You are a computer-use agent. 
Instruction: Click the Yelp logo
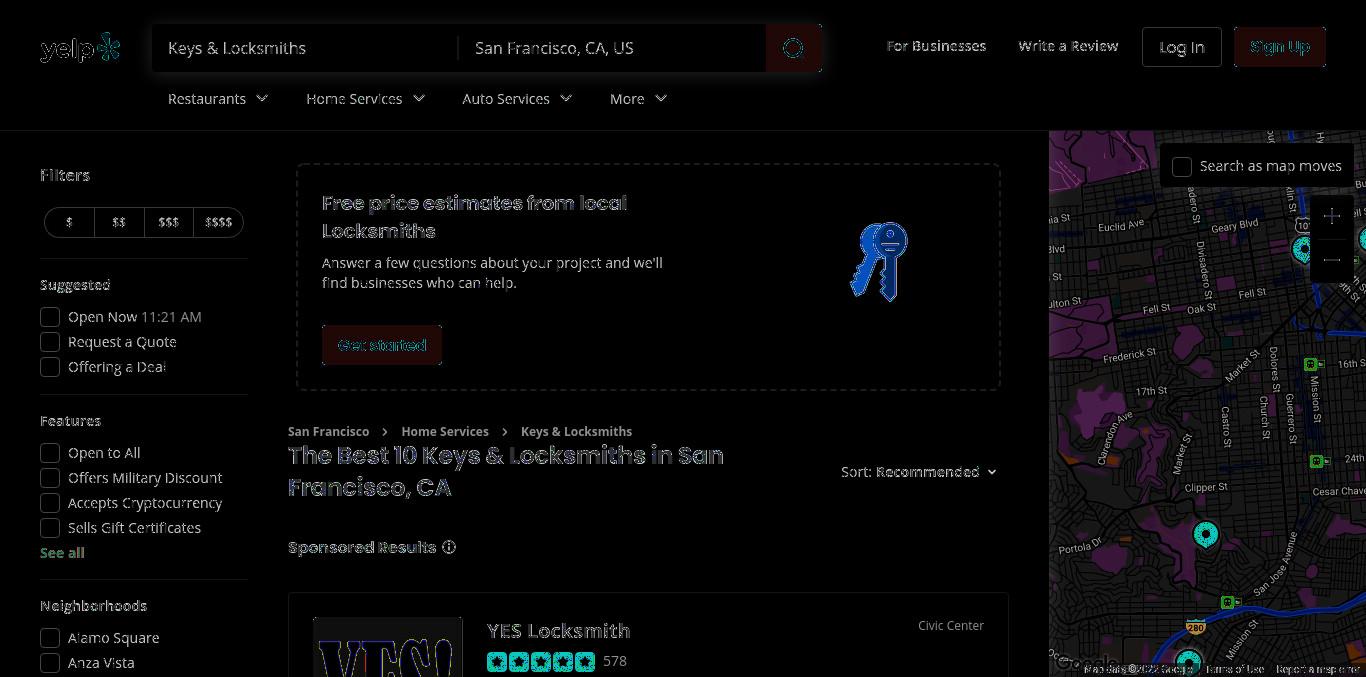[x=80, y=48]
